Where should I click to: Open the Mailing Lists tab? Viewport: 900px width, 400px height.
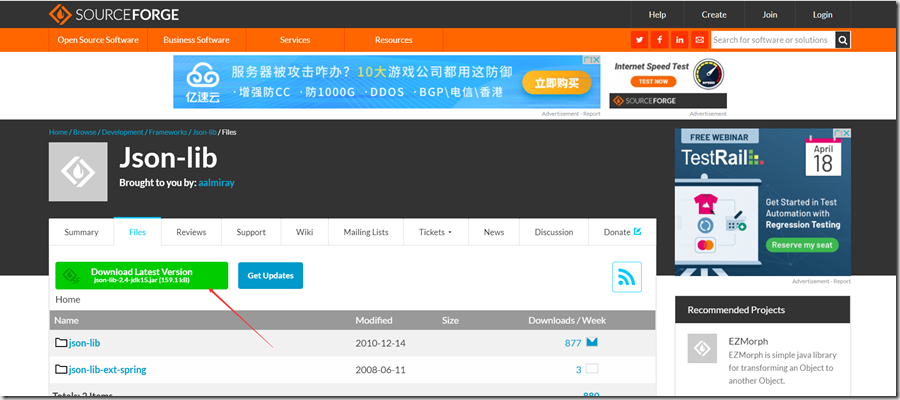[366, 232]
